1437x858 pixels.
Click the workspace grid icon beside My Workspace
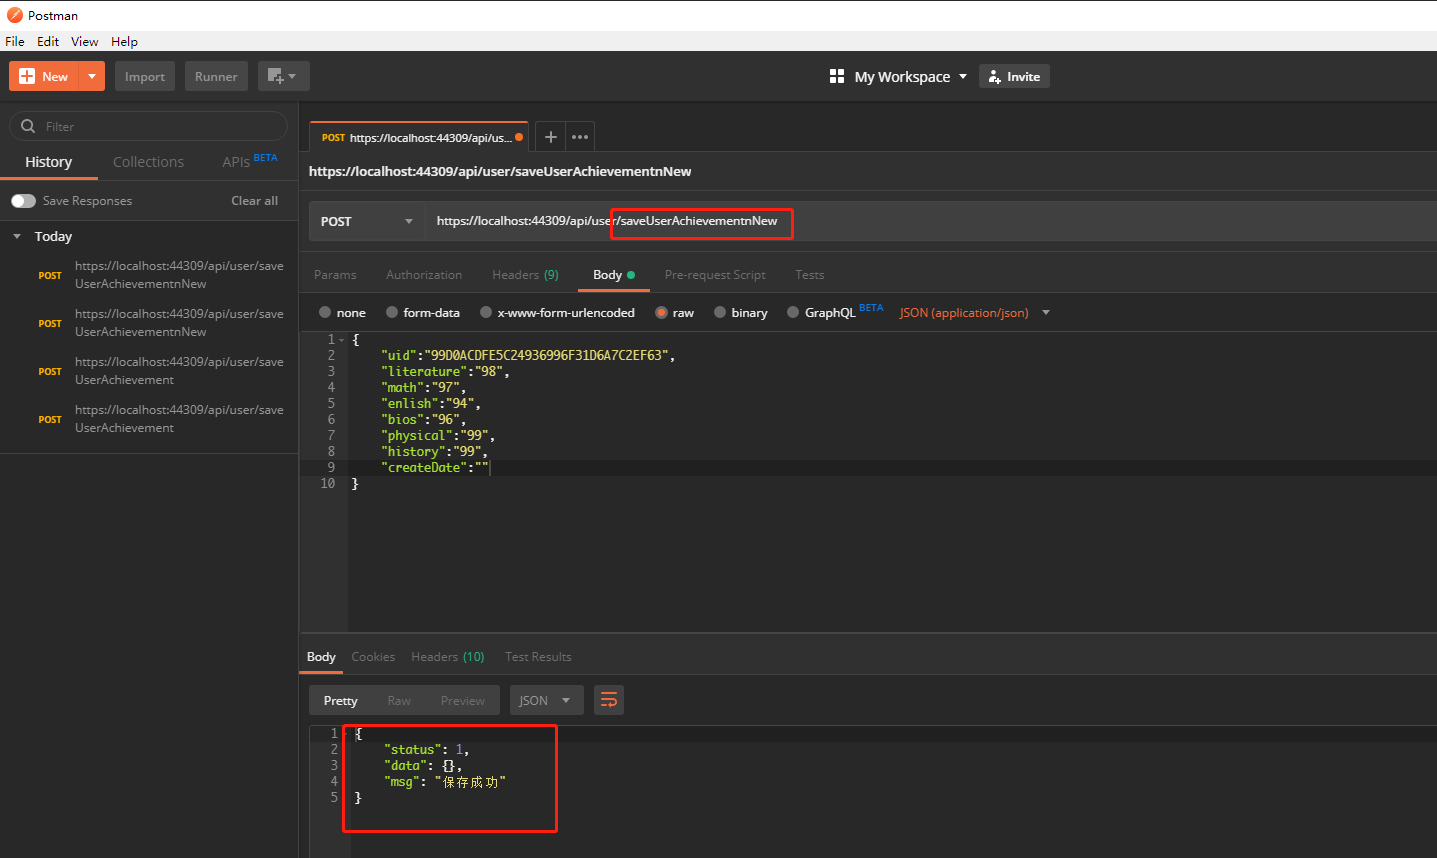pyautogui.click(x=837, y=76)
